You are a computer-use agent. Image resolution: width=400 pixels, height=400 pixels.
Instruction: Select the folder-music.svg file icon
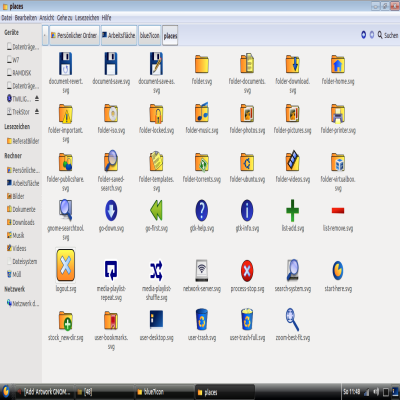point(202,112)
